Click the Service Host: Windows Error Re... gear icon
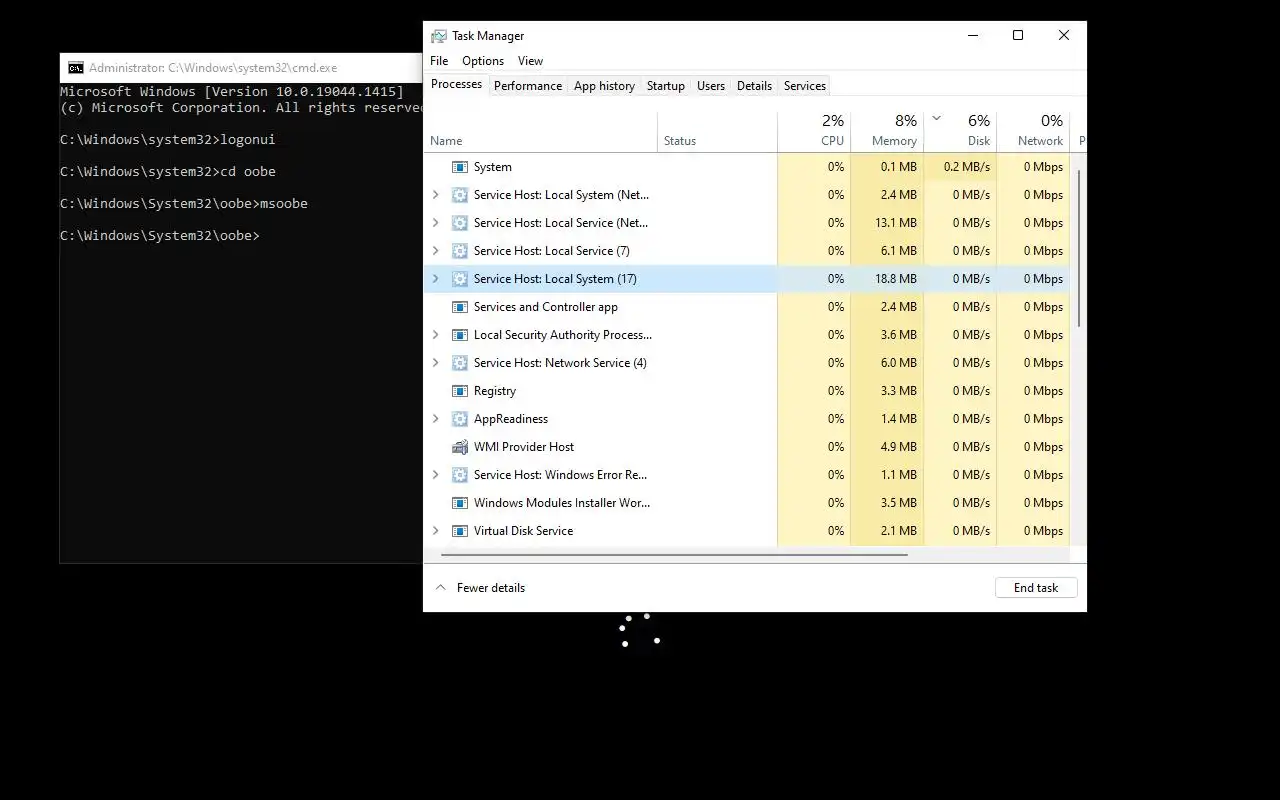 pyautogui.click(x=460, y=475)
